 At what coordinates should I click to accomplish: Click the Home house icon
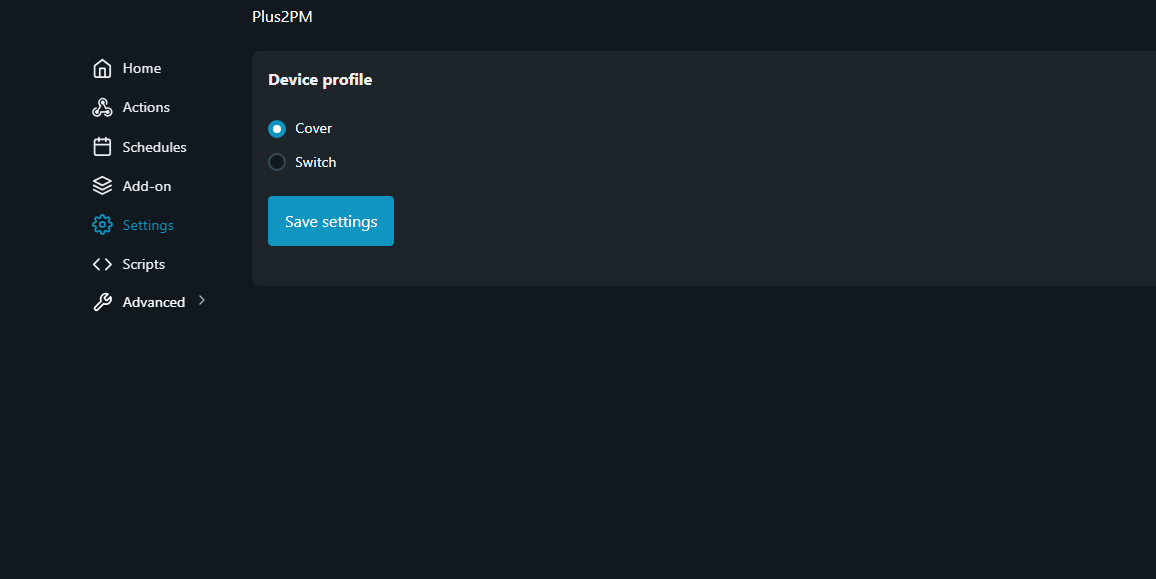pyautogui.click(x=102, y=68)
